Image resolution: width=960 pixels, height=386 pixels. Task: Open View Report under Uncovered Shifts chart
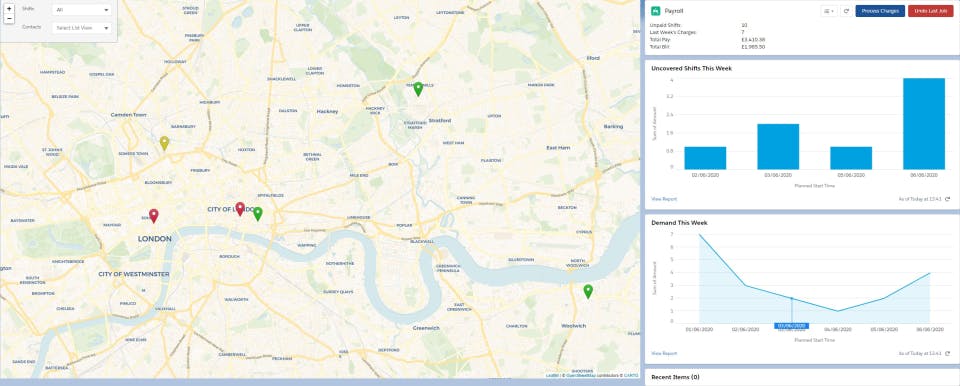pyautogui.click(x=664, y=199)
